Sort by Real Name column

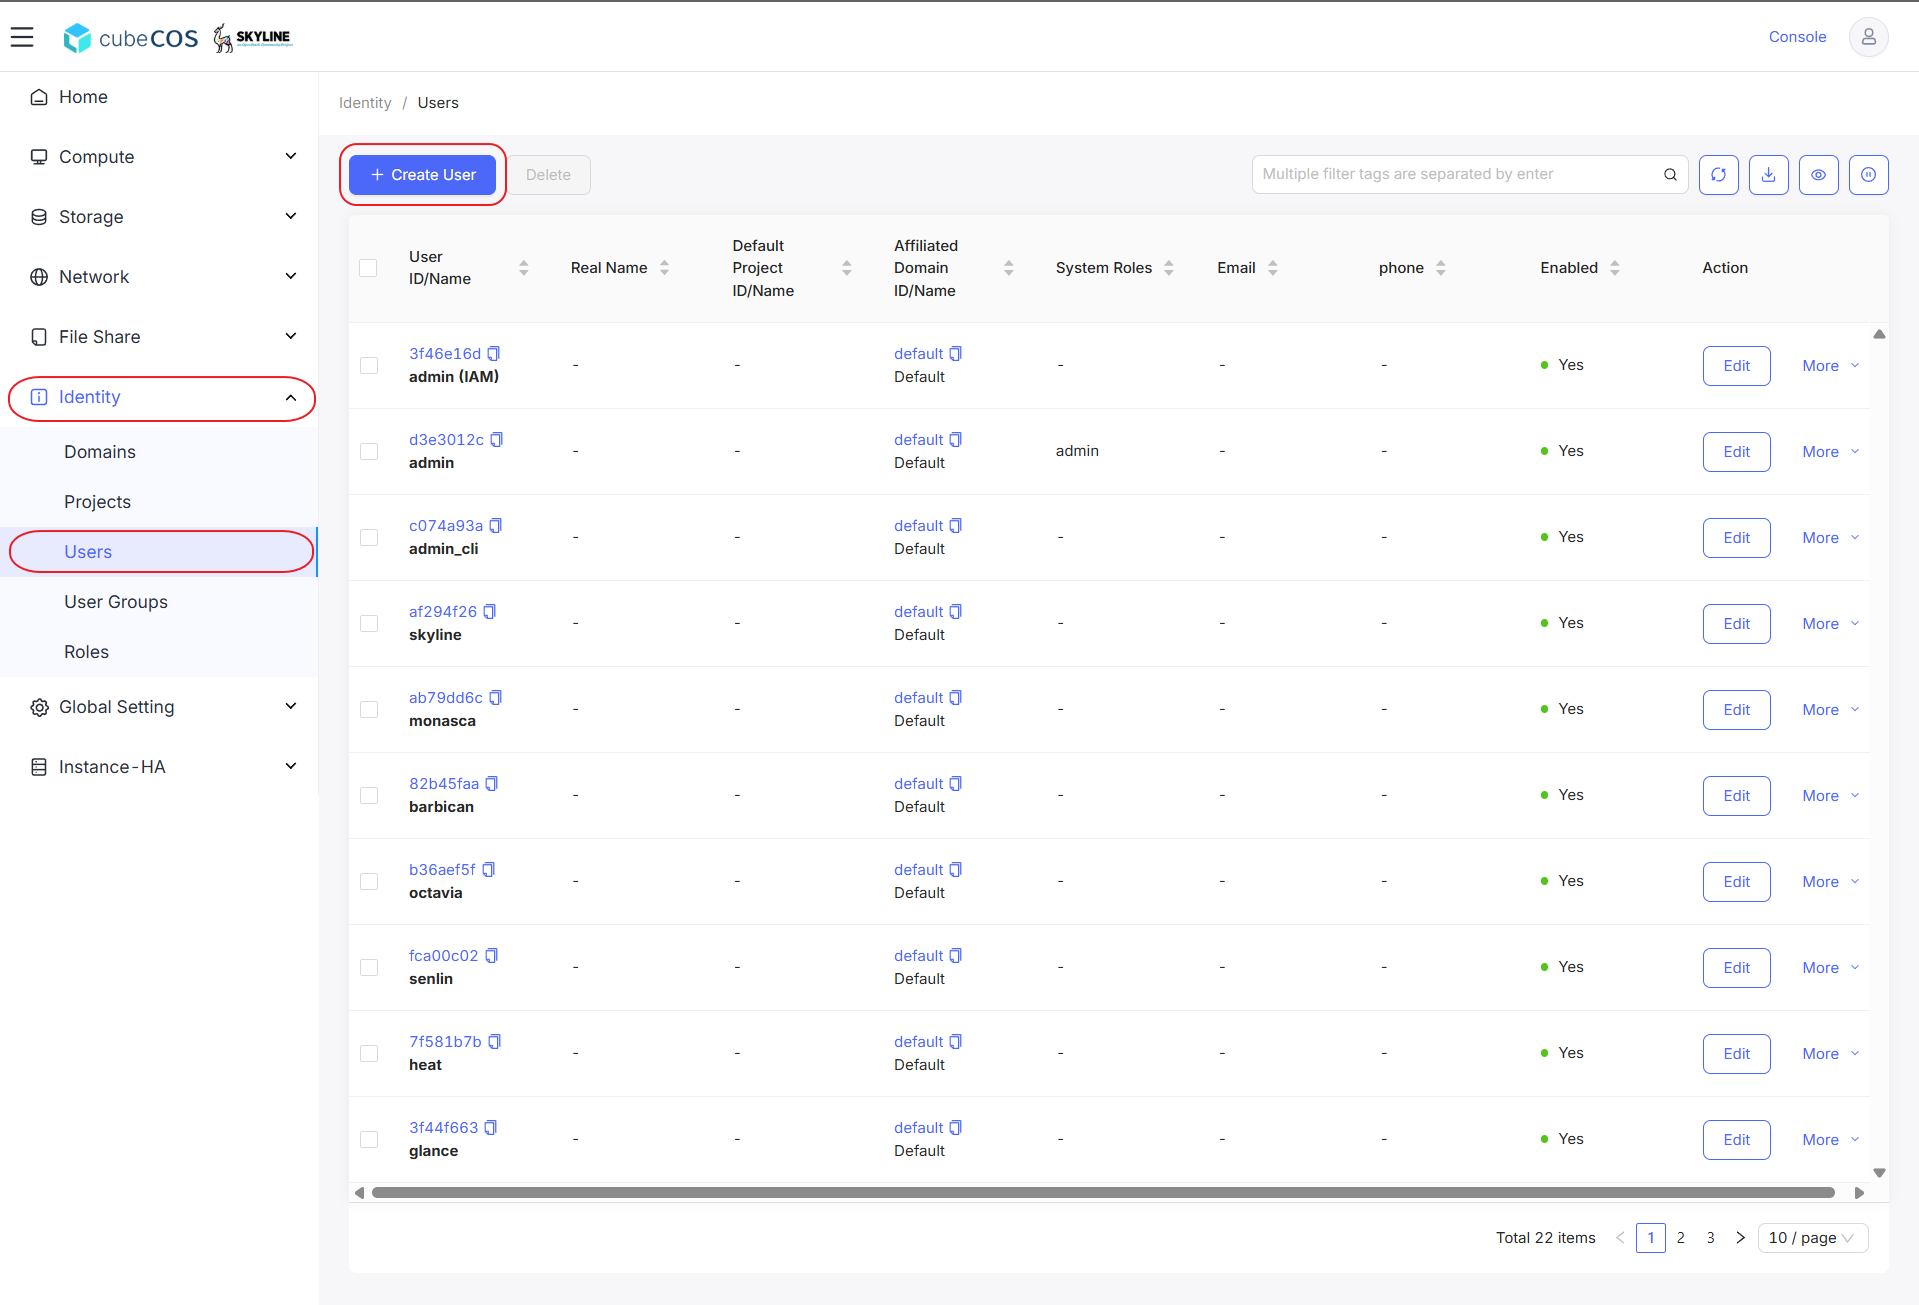tap(664, 268)
